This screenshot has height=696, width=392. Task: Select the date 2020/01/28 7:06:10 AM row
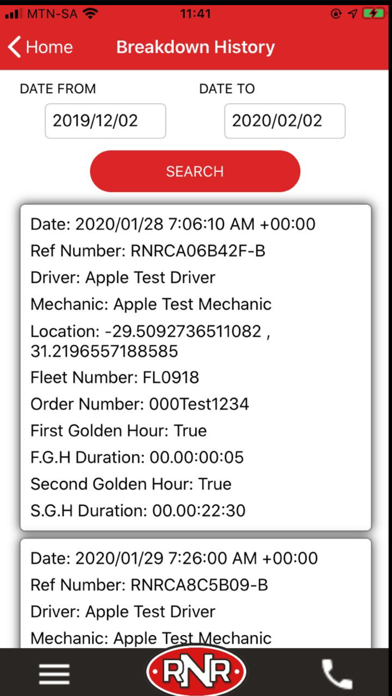click(173, 224)
